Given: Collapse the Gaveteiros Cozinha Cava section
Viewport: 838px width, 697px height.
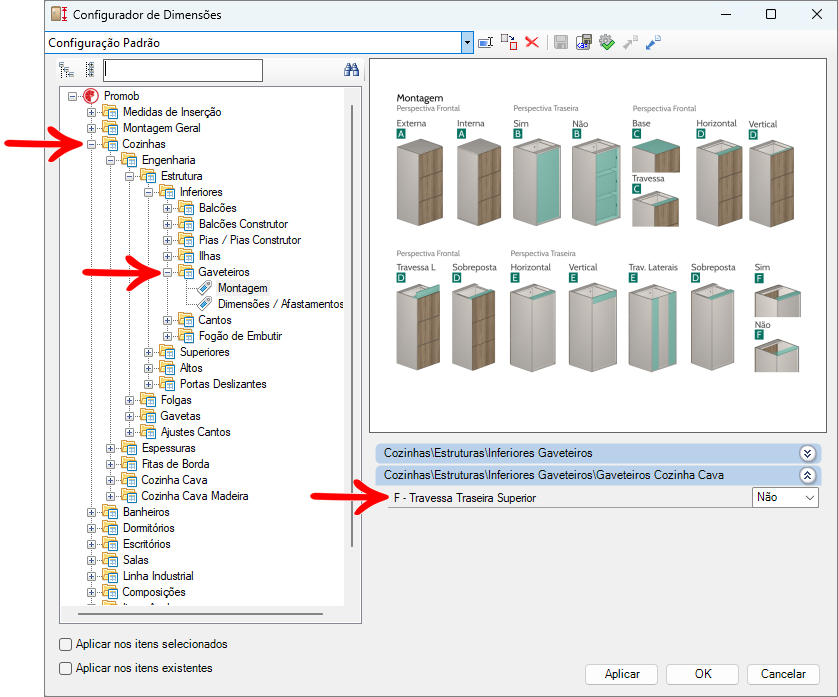Looking at the screenshot, I should [806, 476].
